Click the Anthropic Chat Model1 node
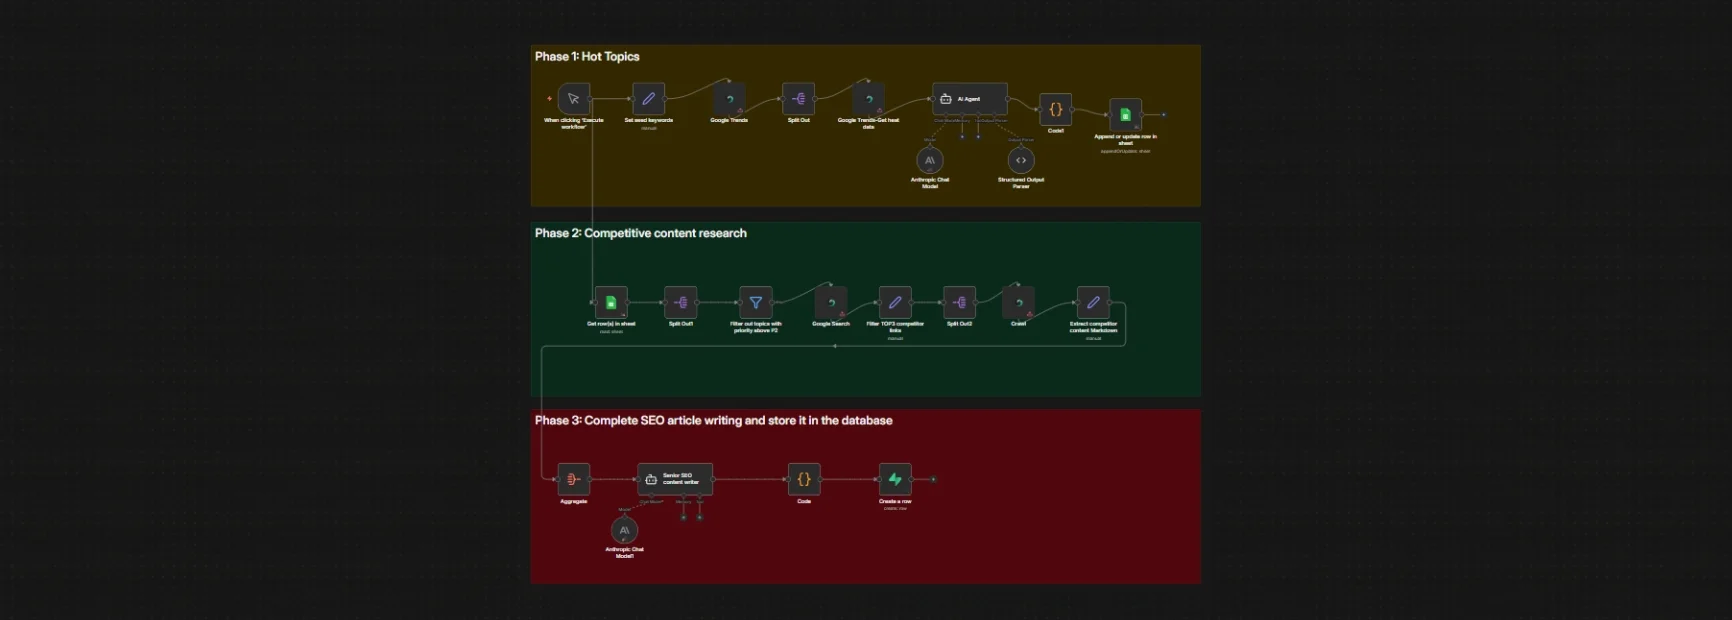The image size is (1732, 620). coord(624,530)
